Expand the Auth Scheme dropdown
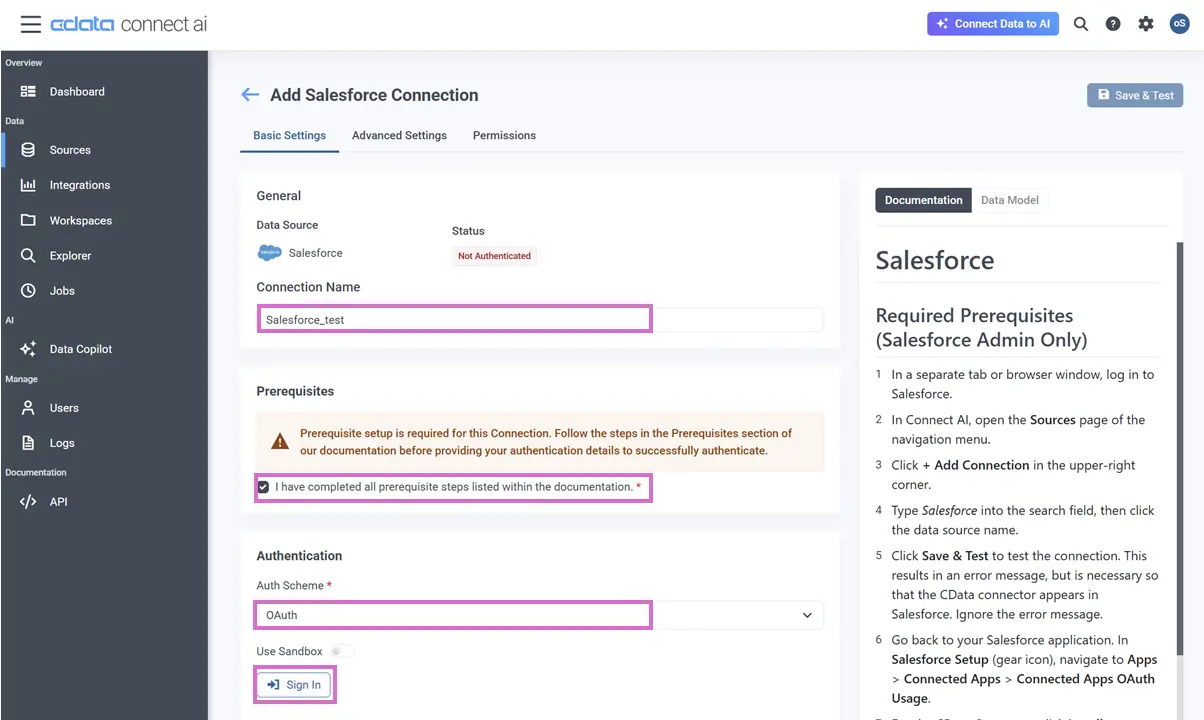This screenshot has width=1204, height=720. pyautogui.click(x=807, y=615)
